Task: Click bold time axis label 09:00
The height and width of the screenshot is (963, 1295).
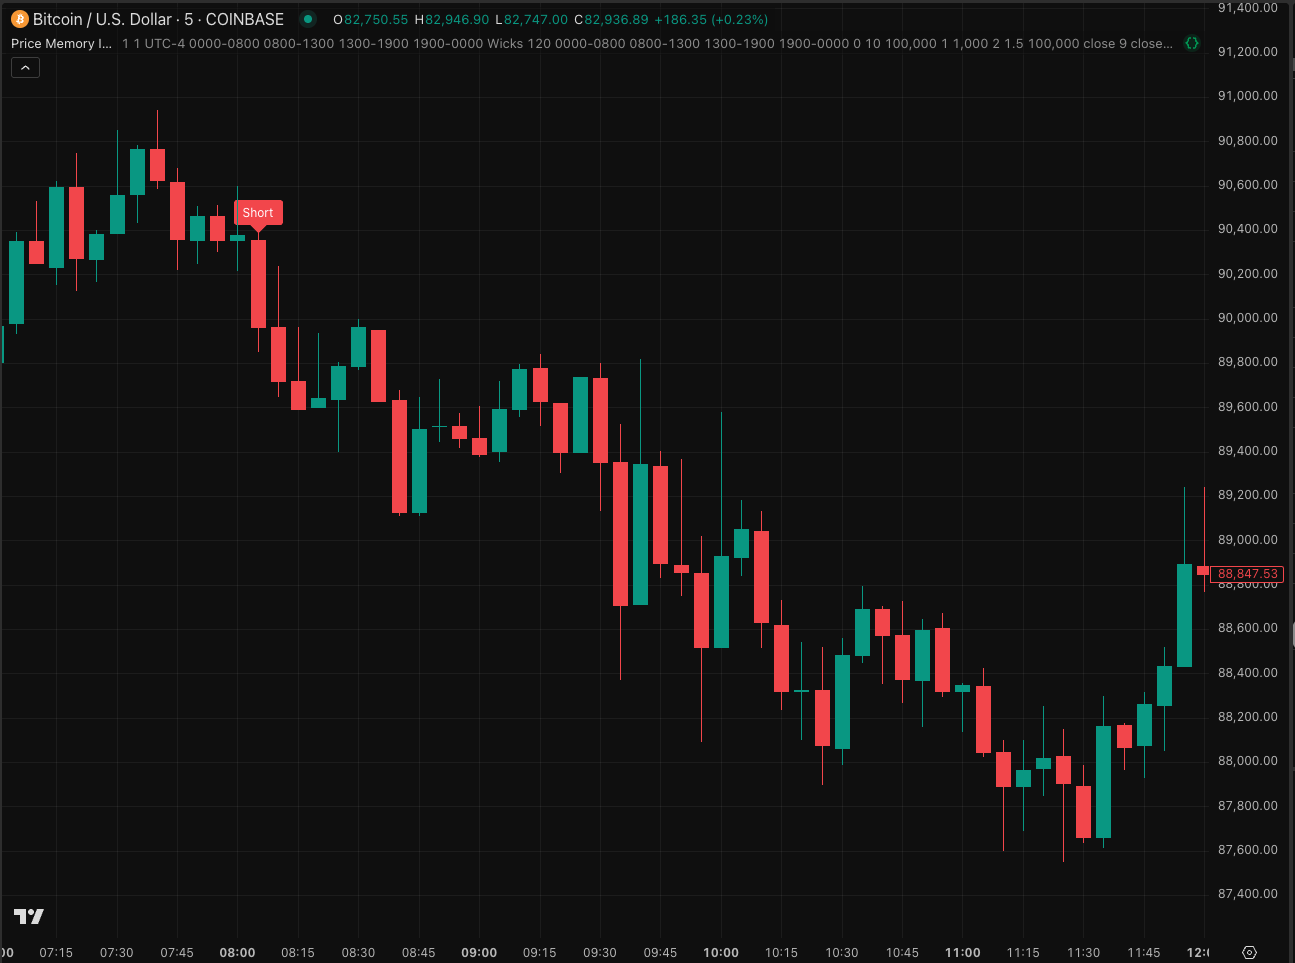Action: [479, 952]
